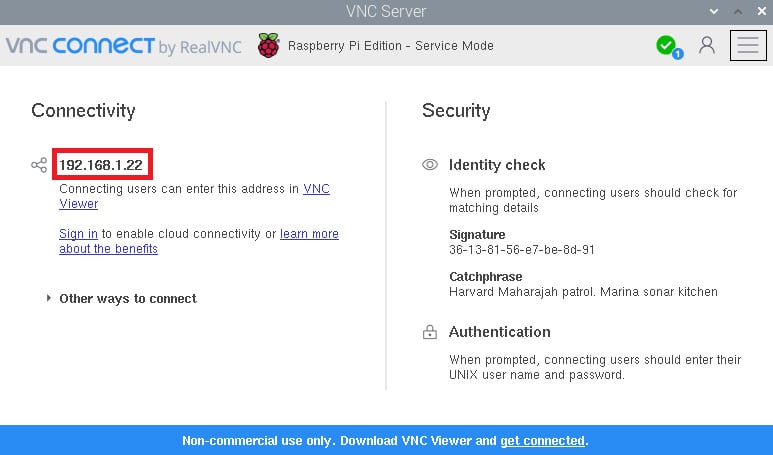Click the share connectivity icon
The height and width of the screenshot is (455, 773).
pyautogui.click(x=39, y=165)
